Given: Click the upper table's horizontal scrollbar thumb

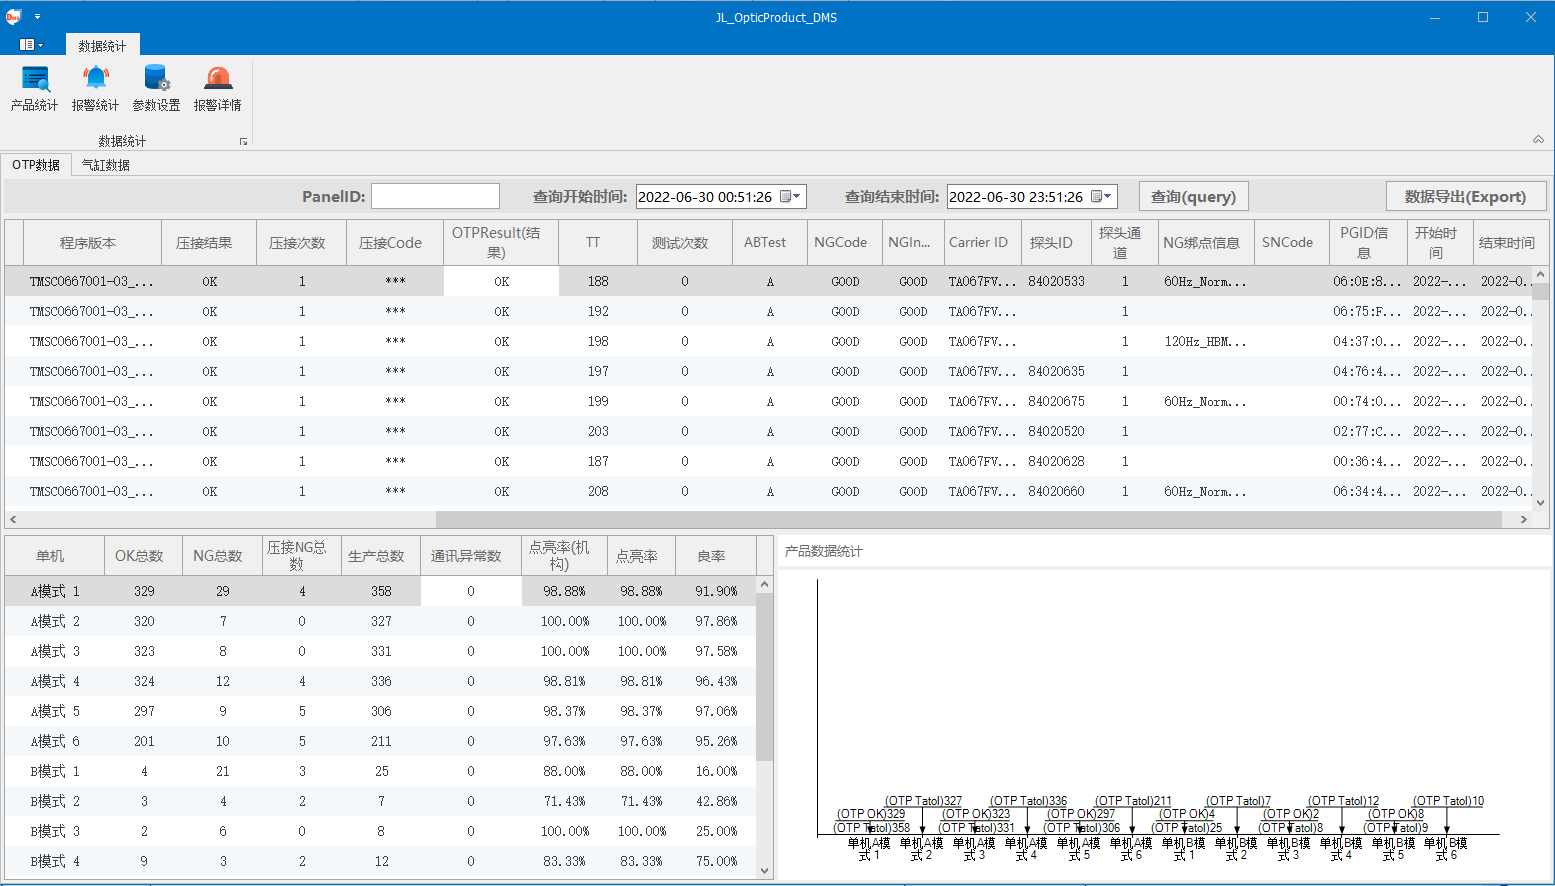Looking at the screenshot, I should pos(968,519).
